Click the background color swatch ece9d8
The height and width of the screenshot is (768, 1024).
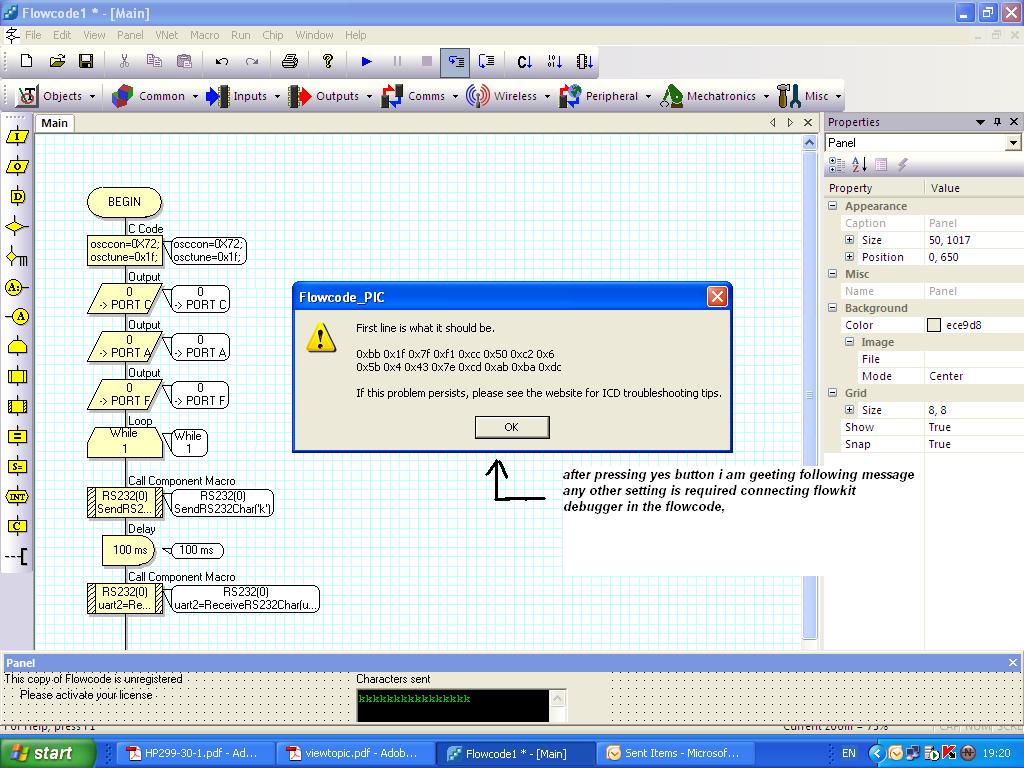(x=934, y=325)
